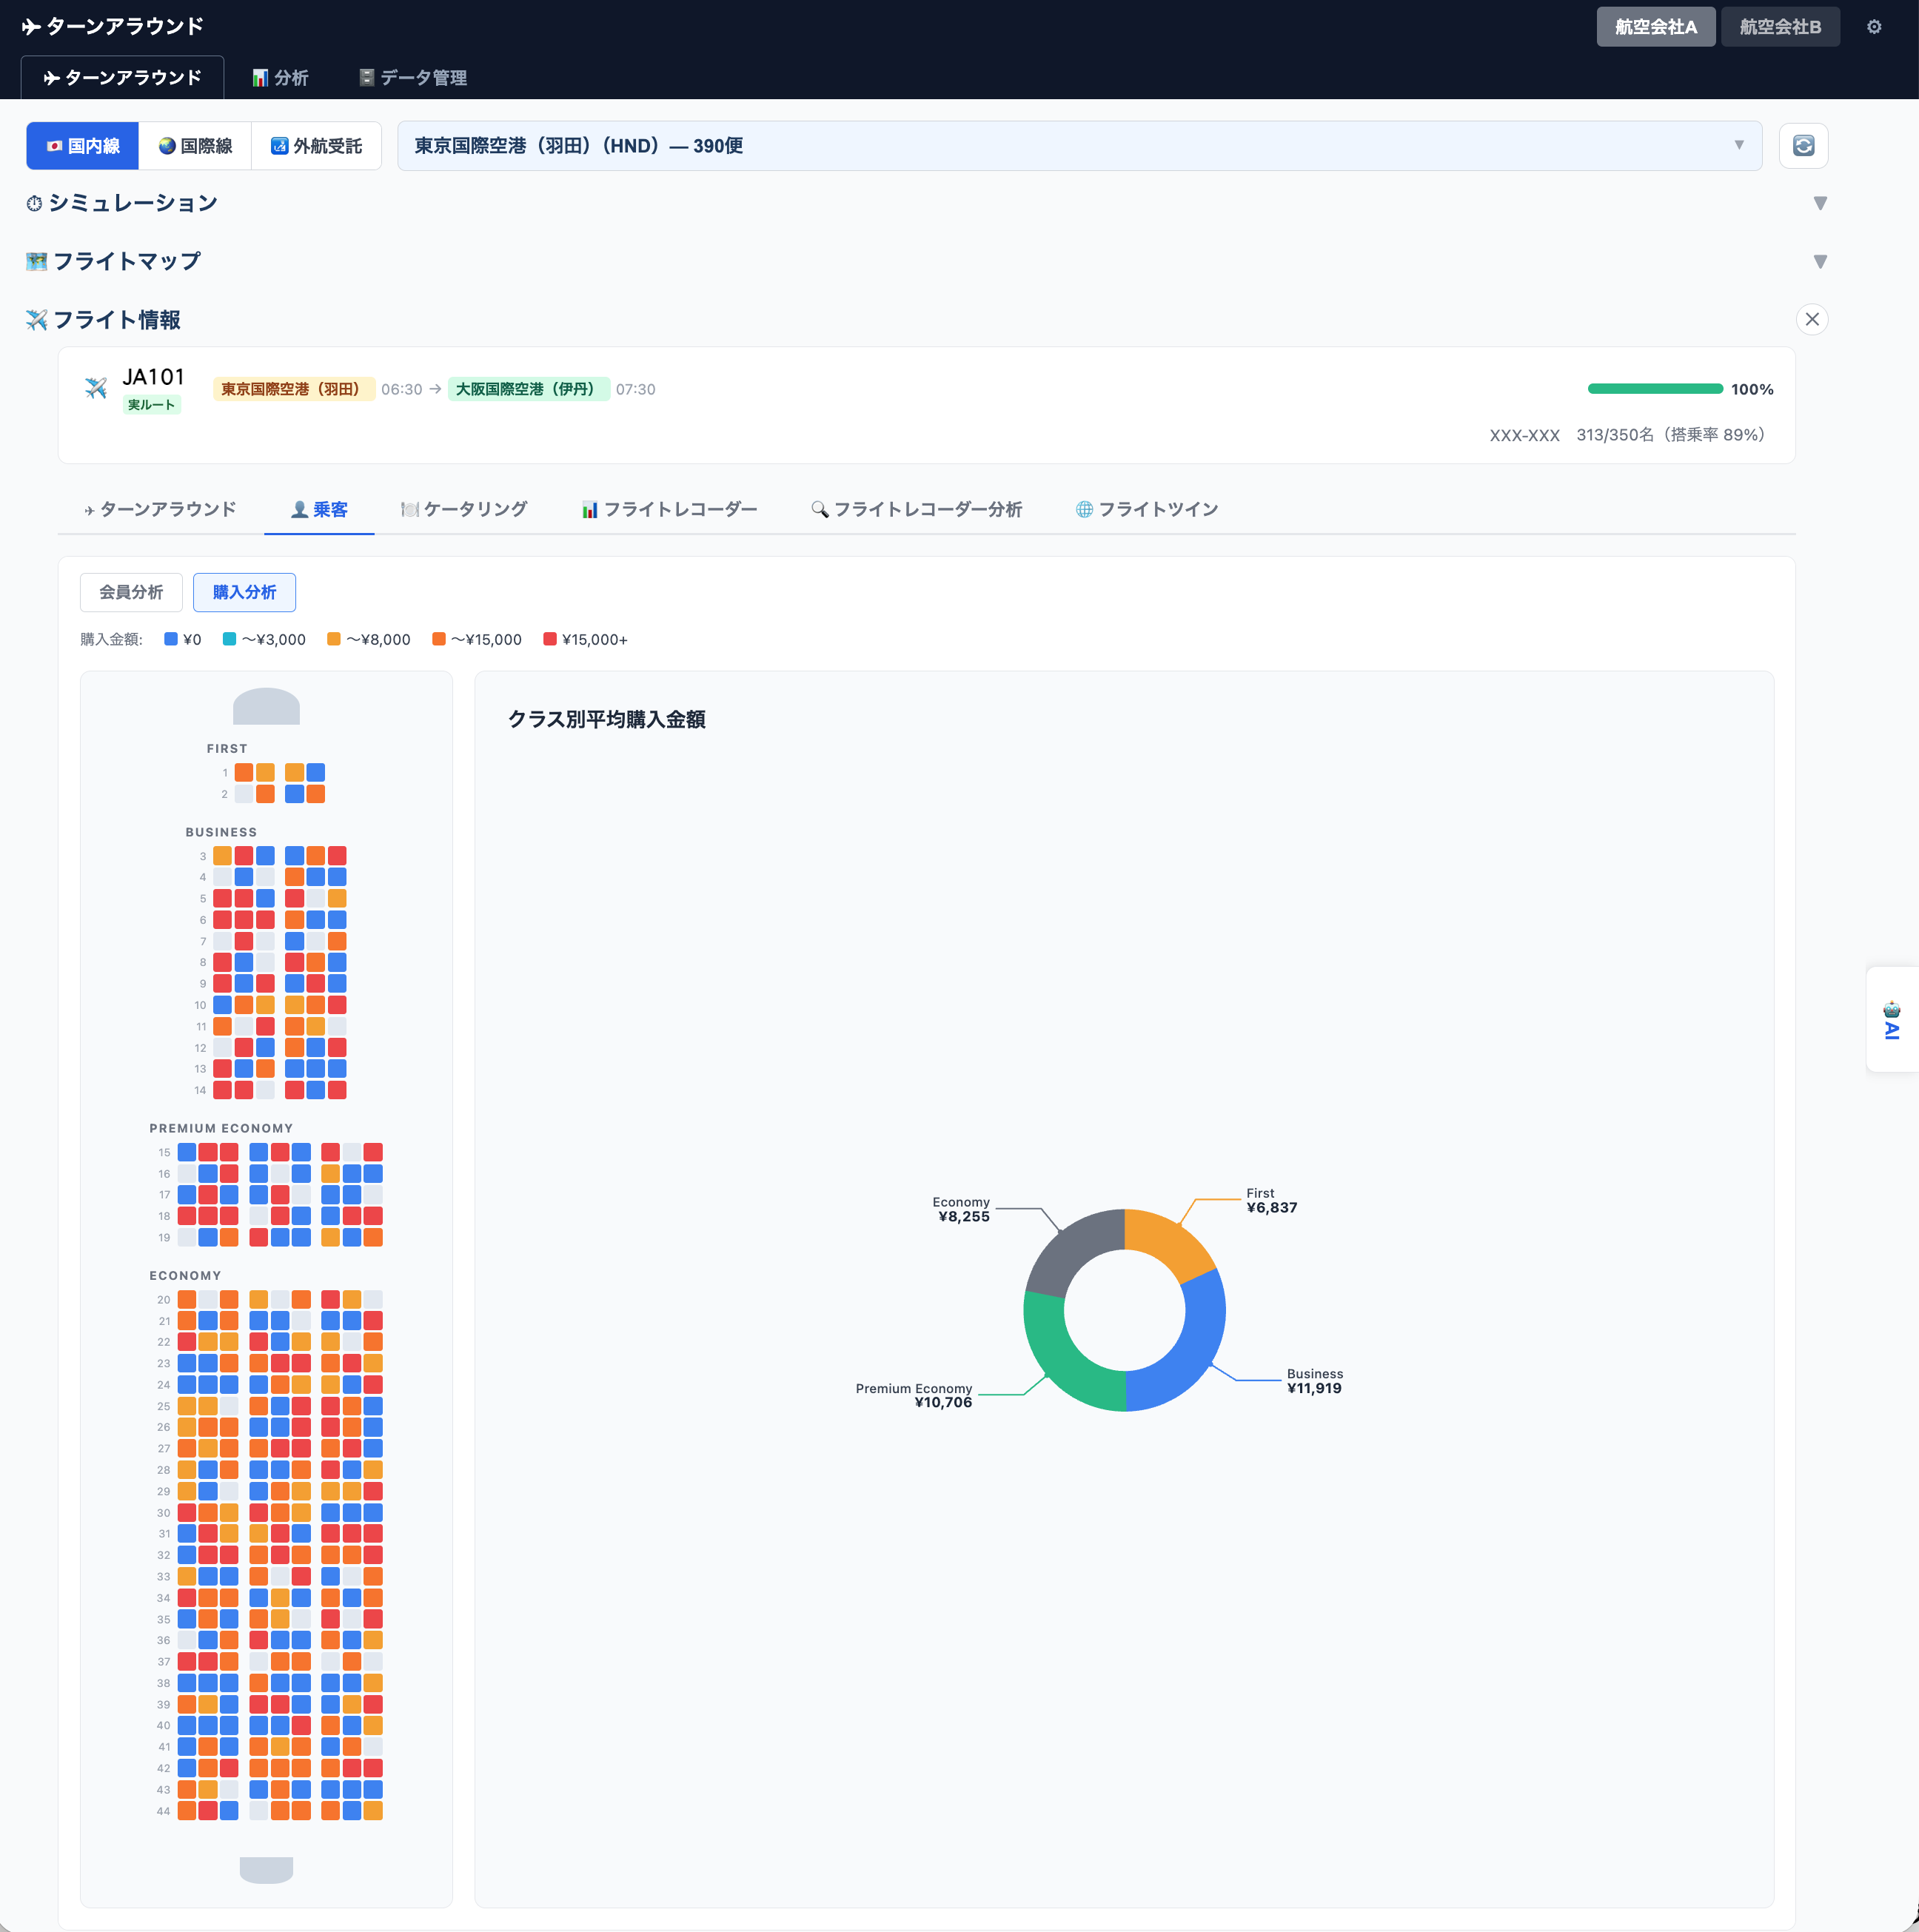Viewport: 1919px width, 1932px height.
Task: Select first seat in Business row 14
Action: [222, 1090]
